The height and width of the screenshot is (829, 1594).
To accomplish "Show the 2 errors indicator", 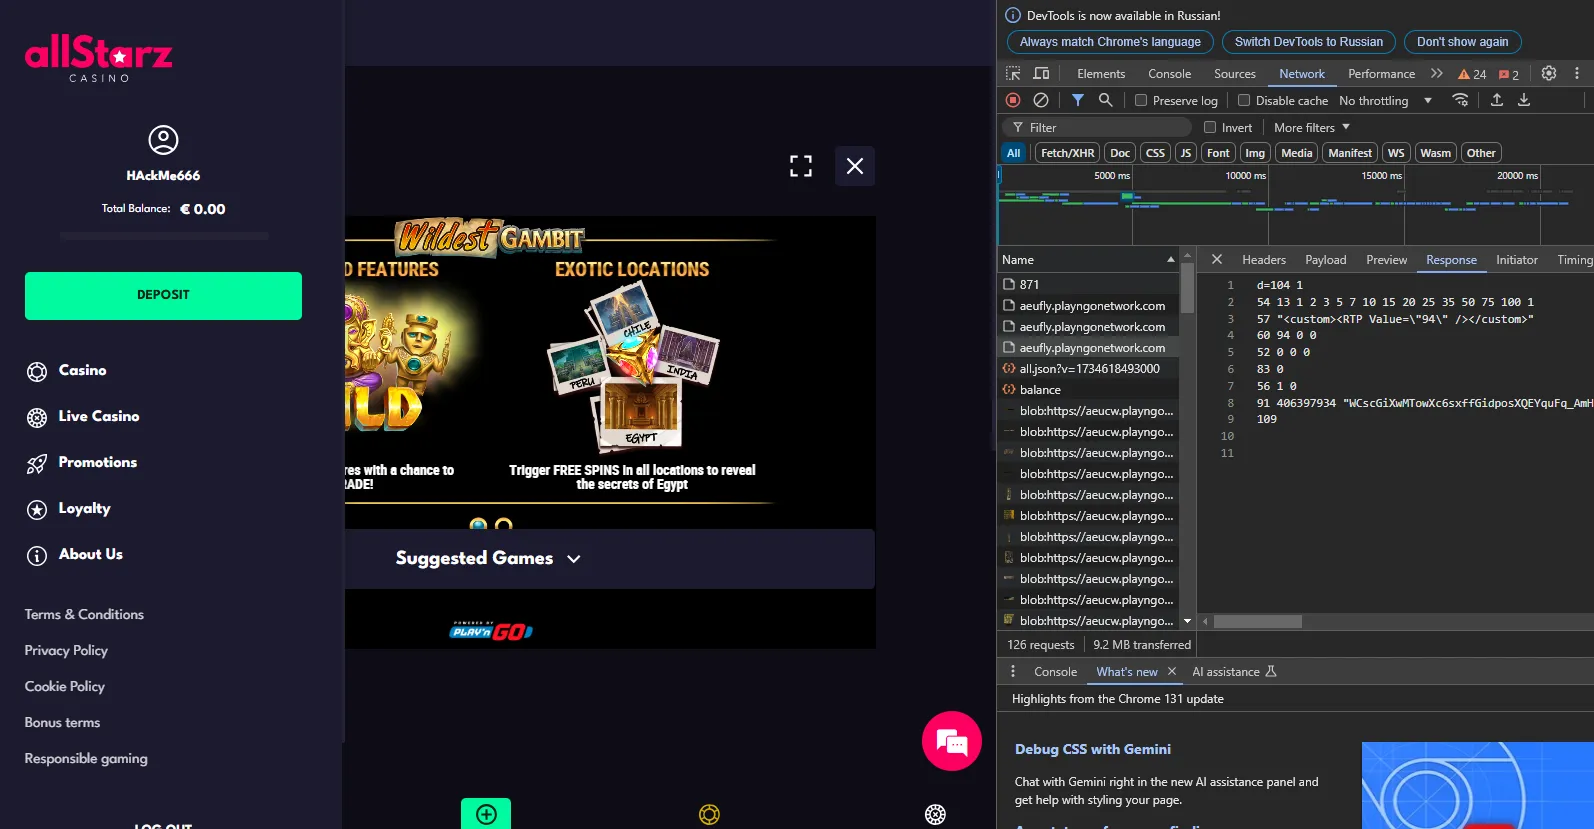I will coord(1509,74).
